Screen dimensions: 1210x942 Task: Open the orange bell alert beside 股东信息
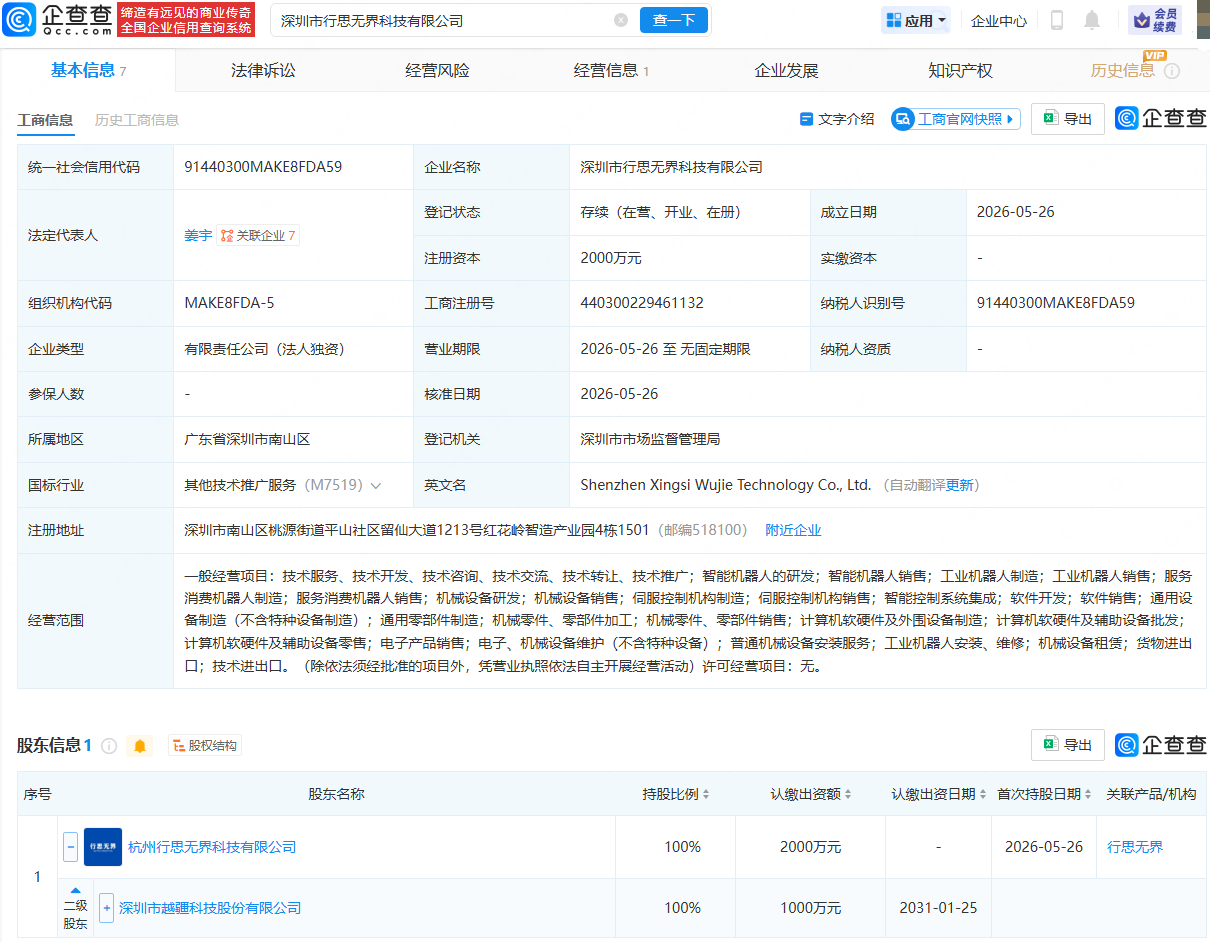tap(140, 746)
